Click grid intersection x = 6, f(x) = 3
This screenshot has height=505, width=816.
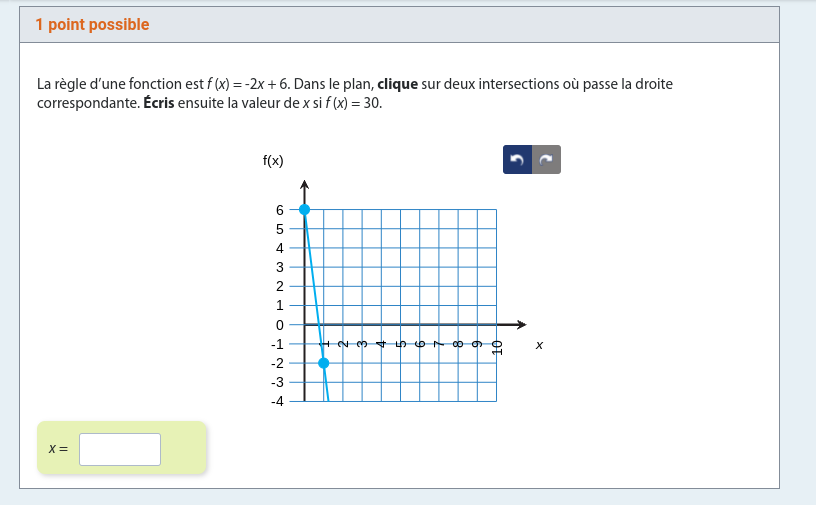[x=419, y=267]
